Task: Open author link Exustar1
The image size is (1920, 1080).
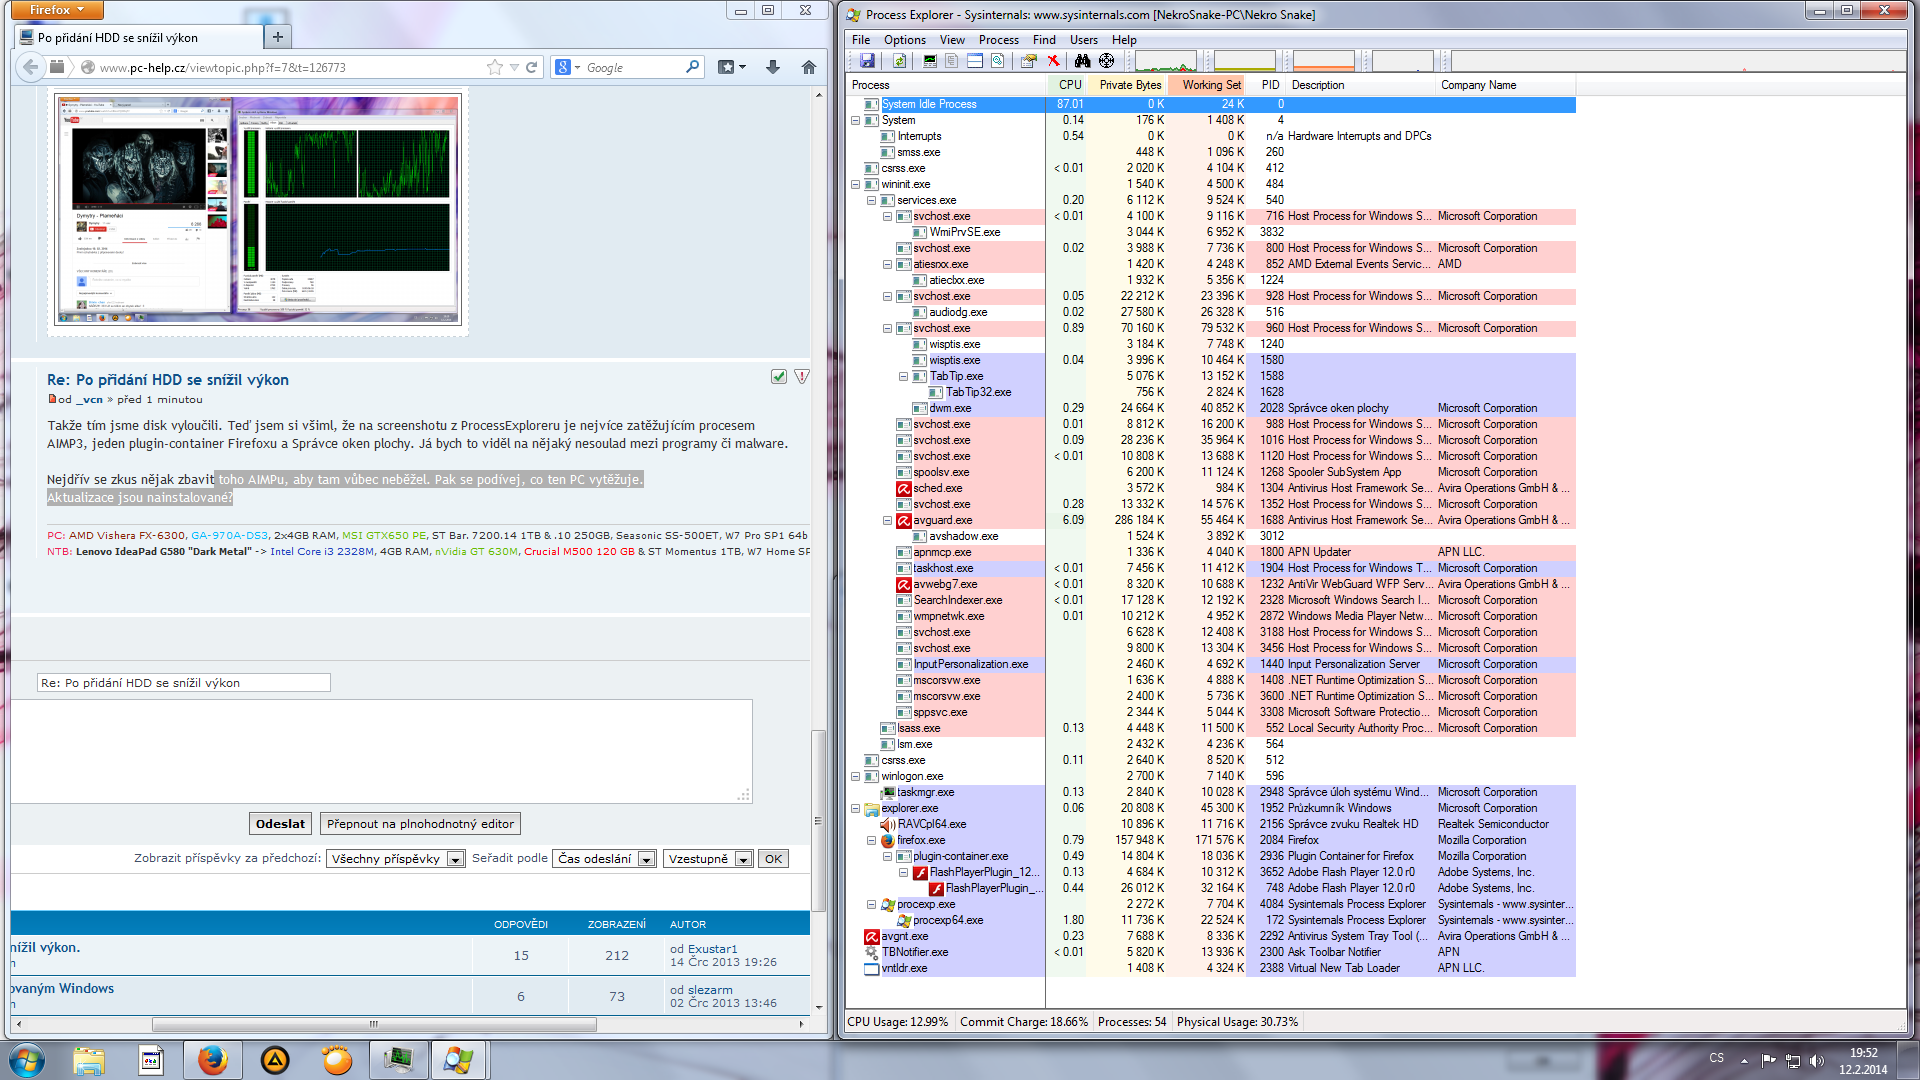Action: [x=712, y=949]
